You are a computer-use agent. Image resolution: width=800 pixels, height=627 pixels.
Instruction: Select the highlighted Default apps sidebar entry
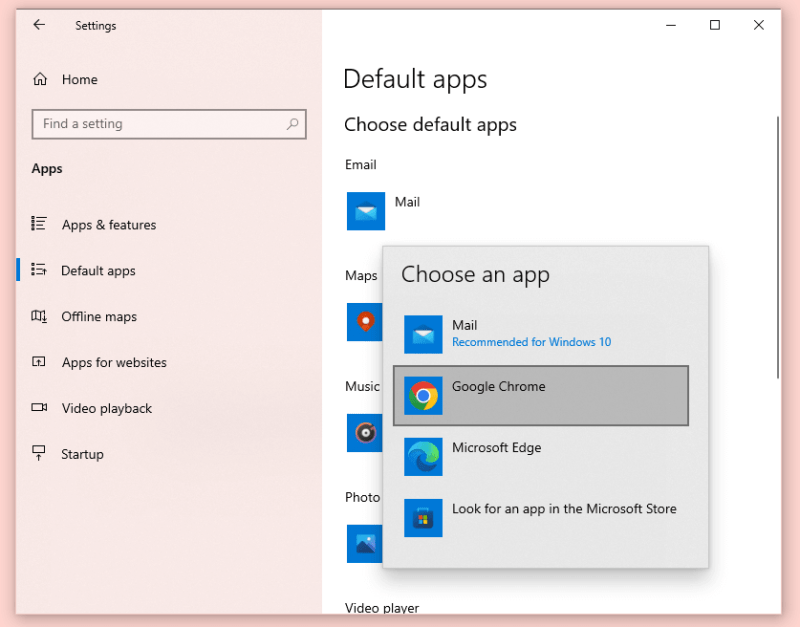98,270
